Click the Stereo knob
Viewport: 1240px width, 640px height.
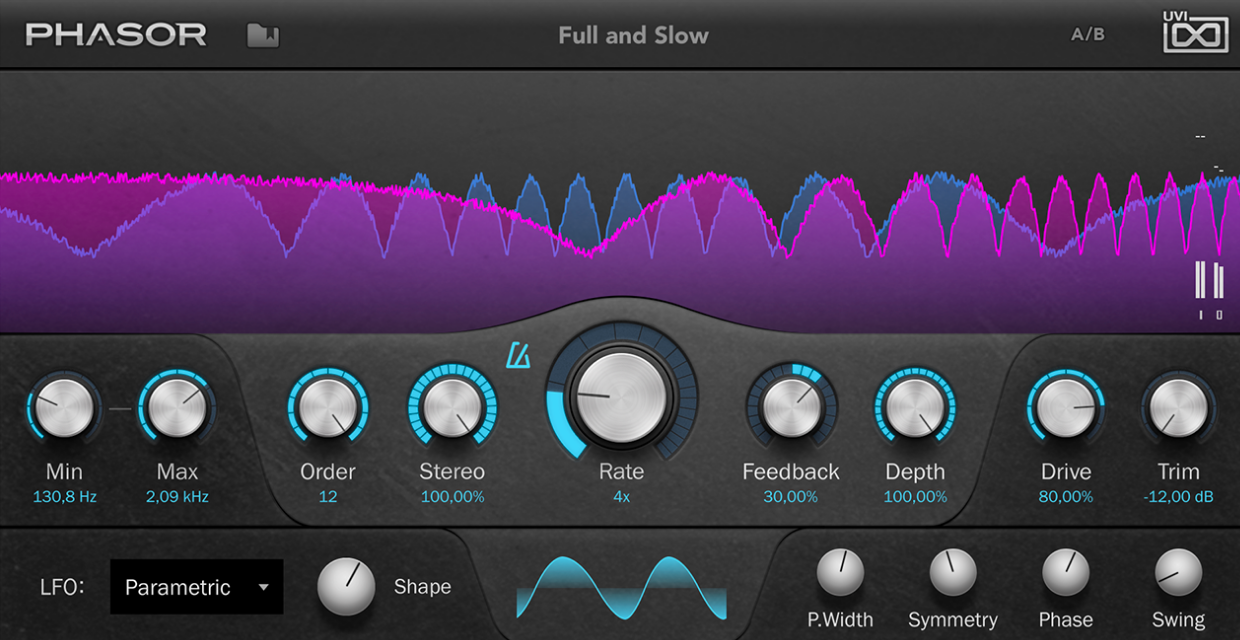(x=452, y=408)
